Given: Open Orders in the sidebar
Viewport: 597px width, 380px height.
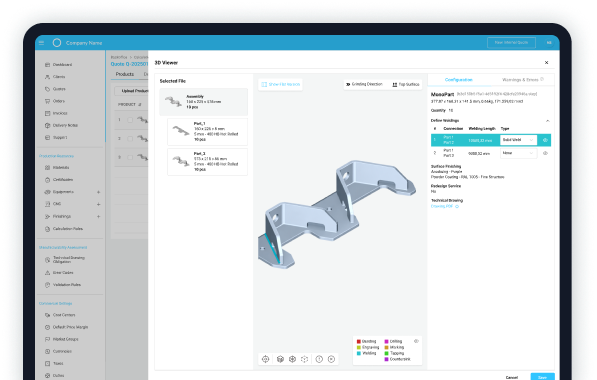Looking at the screenshot, I should click(55, 101).
